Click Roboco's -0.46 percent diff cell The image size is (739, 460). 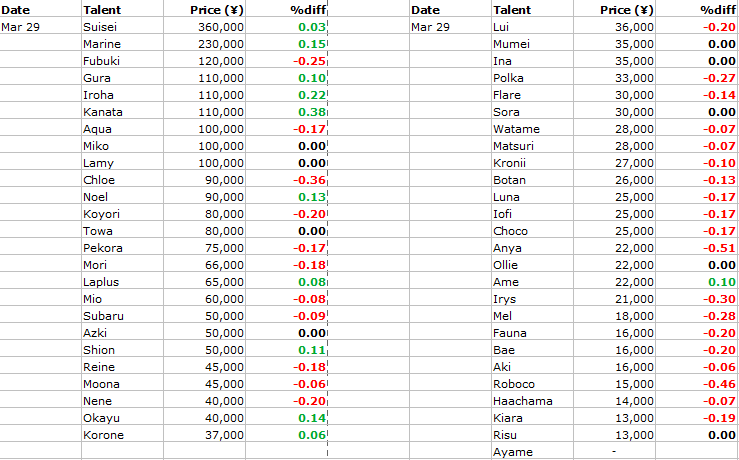(697, 384)
